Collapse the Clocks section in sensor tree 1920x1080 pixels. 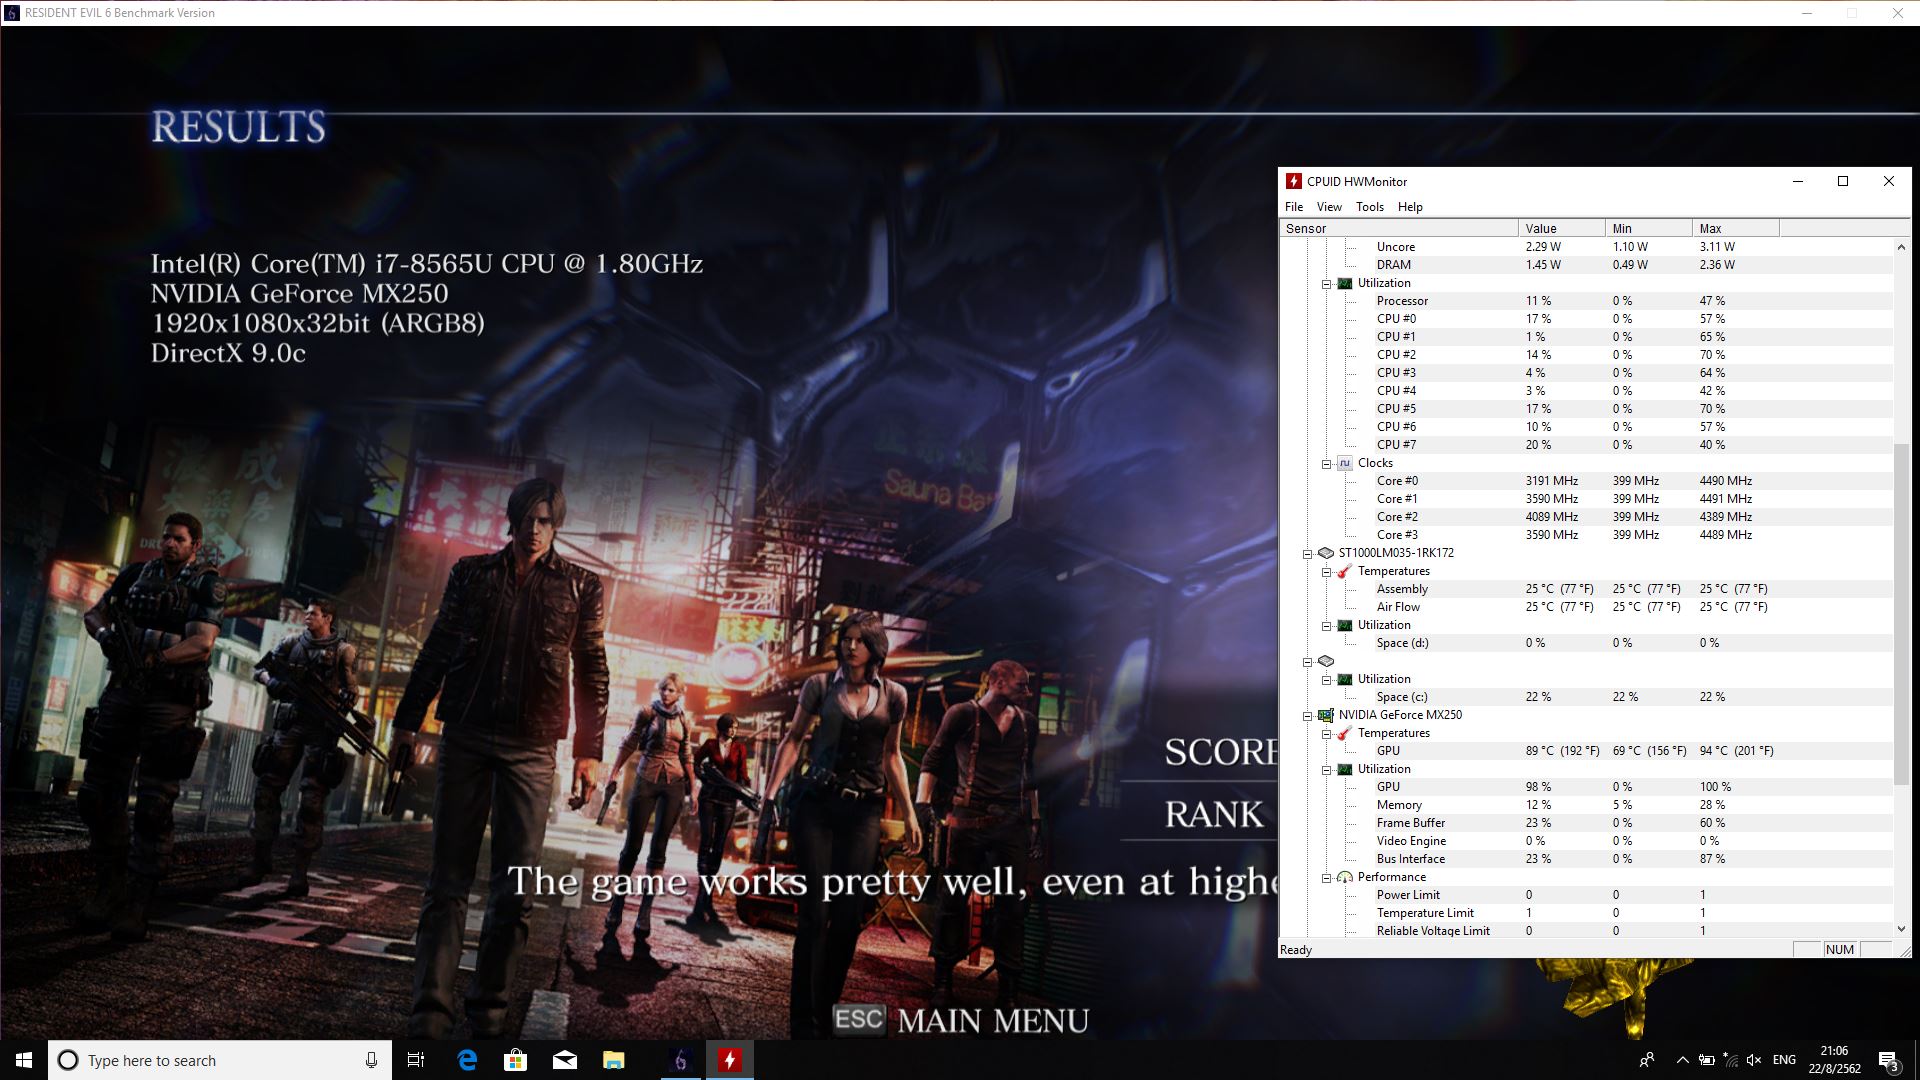pos(1326,464)
